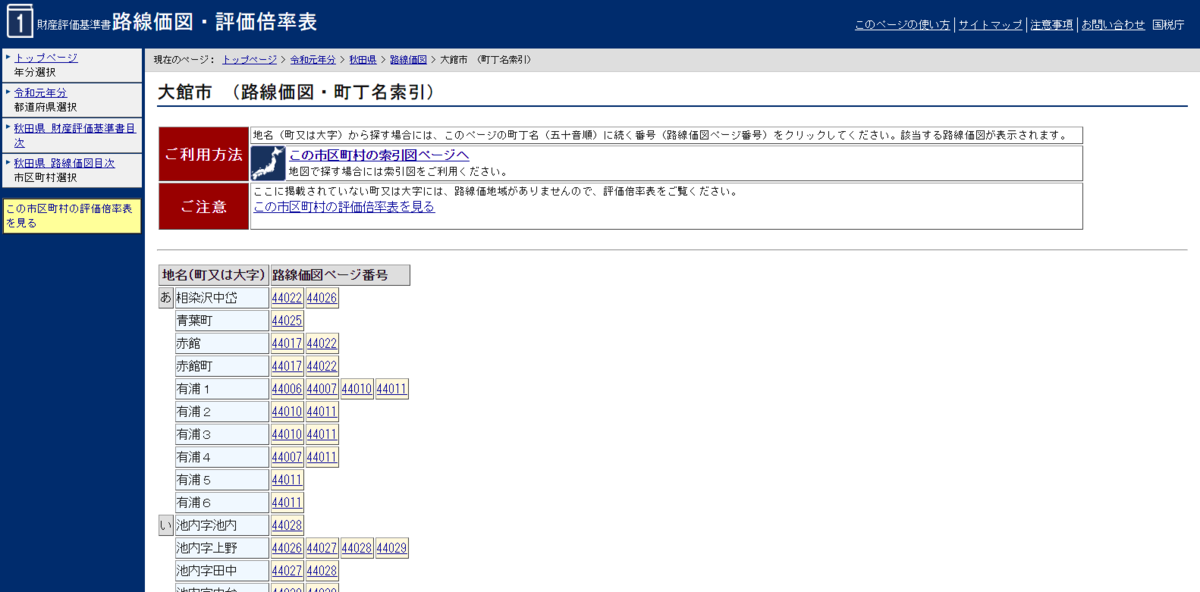1200x592 pixels.
Task: Open 44027 in the 池内字上野 row
Action: click(x=322, y=548)
